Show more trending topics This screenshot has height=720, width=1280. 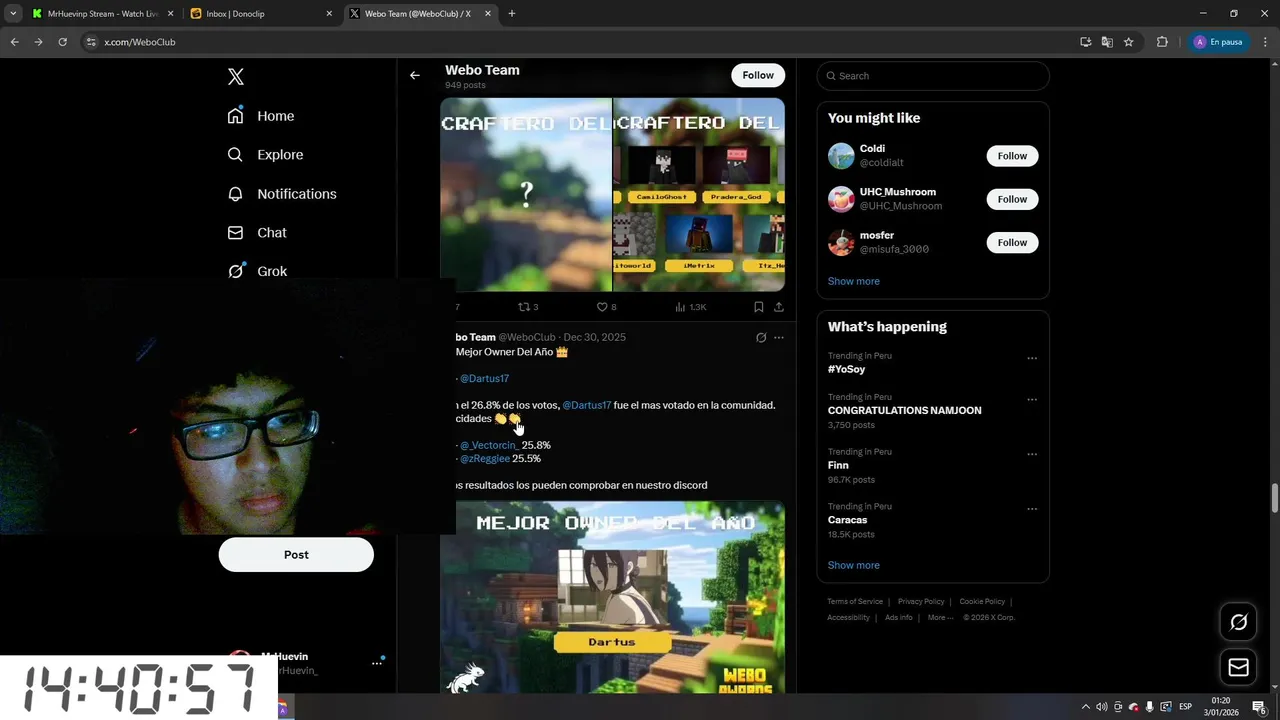coord(854,565)
